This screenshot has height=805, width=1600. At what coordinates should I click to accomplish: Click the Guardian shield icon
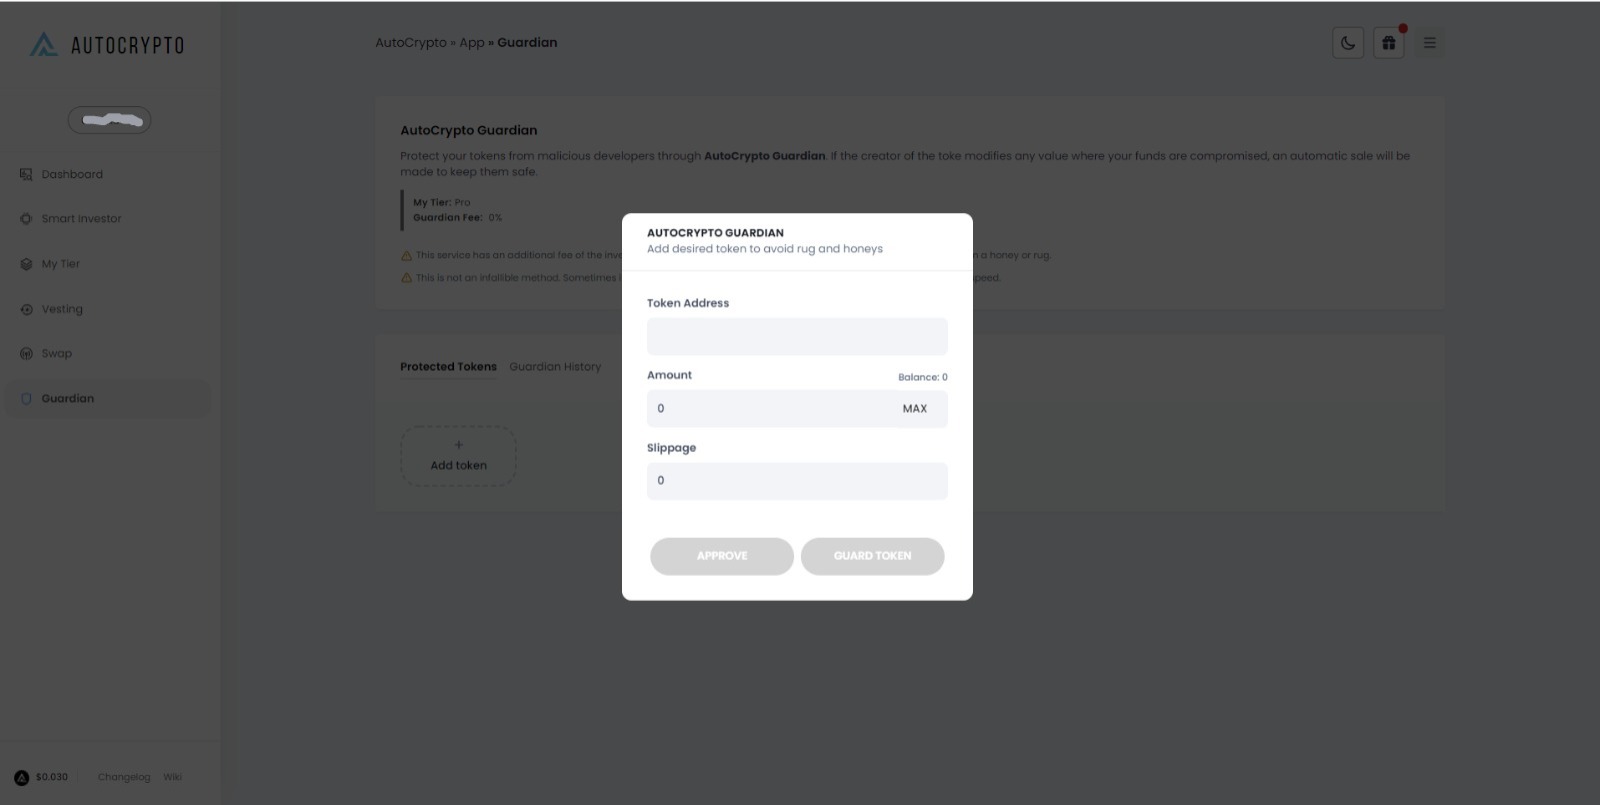pos(26,399)
